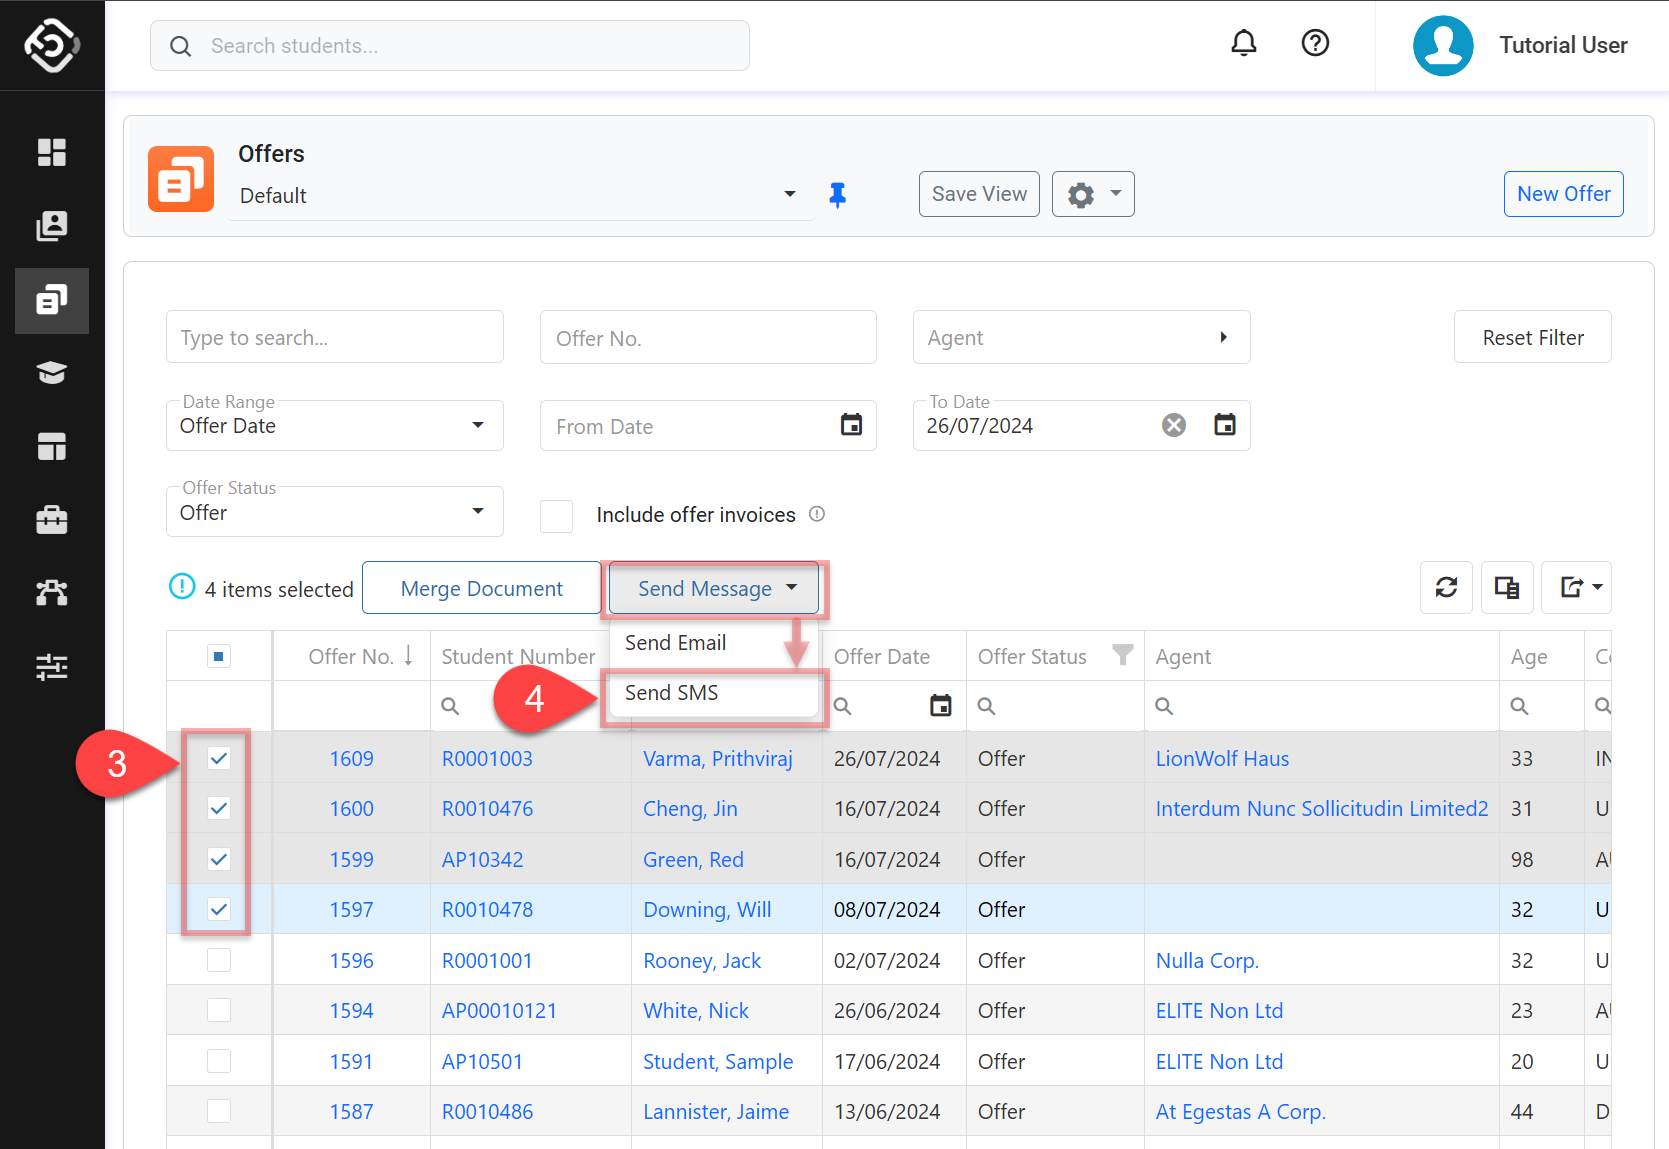This screenshot has width=1669, height=1149.
Task: Click the Offers module orange icon
Action: coord(181,179)
